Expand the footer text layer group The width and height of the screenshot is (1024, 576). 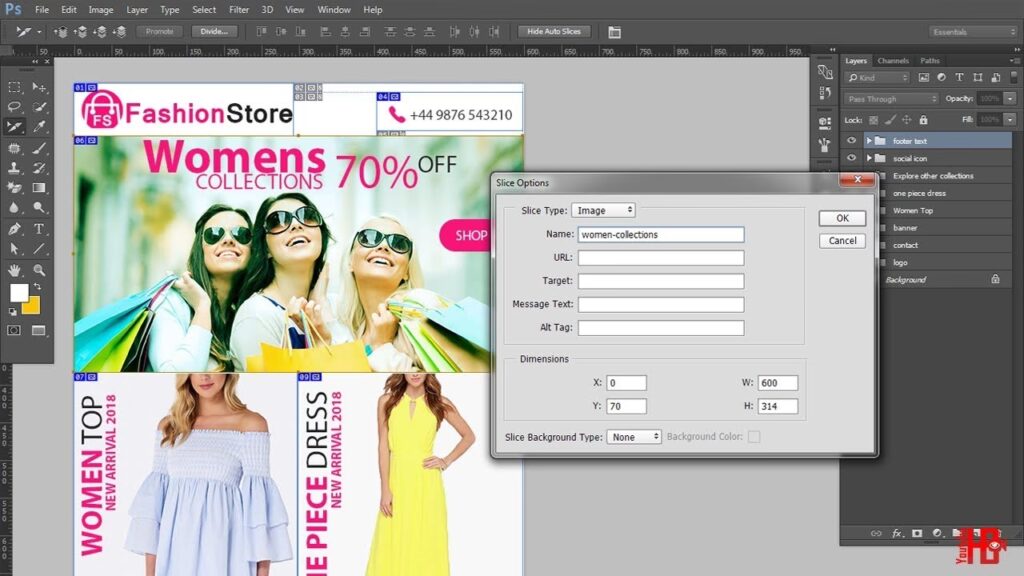click(869, 141)
